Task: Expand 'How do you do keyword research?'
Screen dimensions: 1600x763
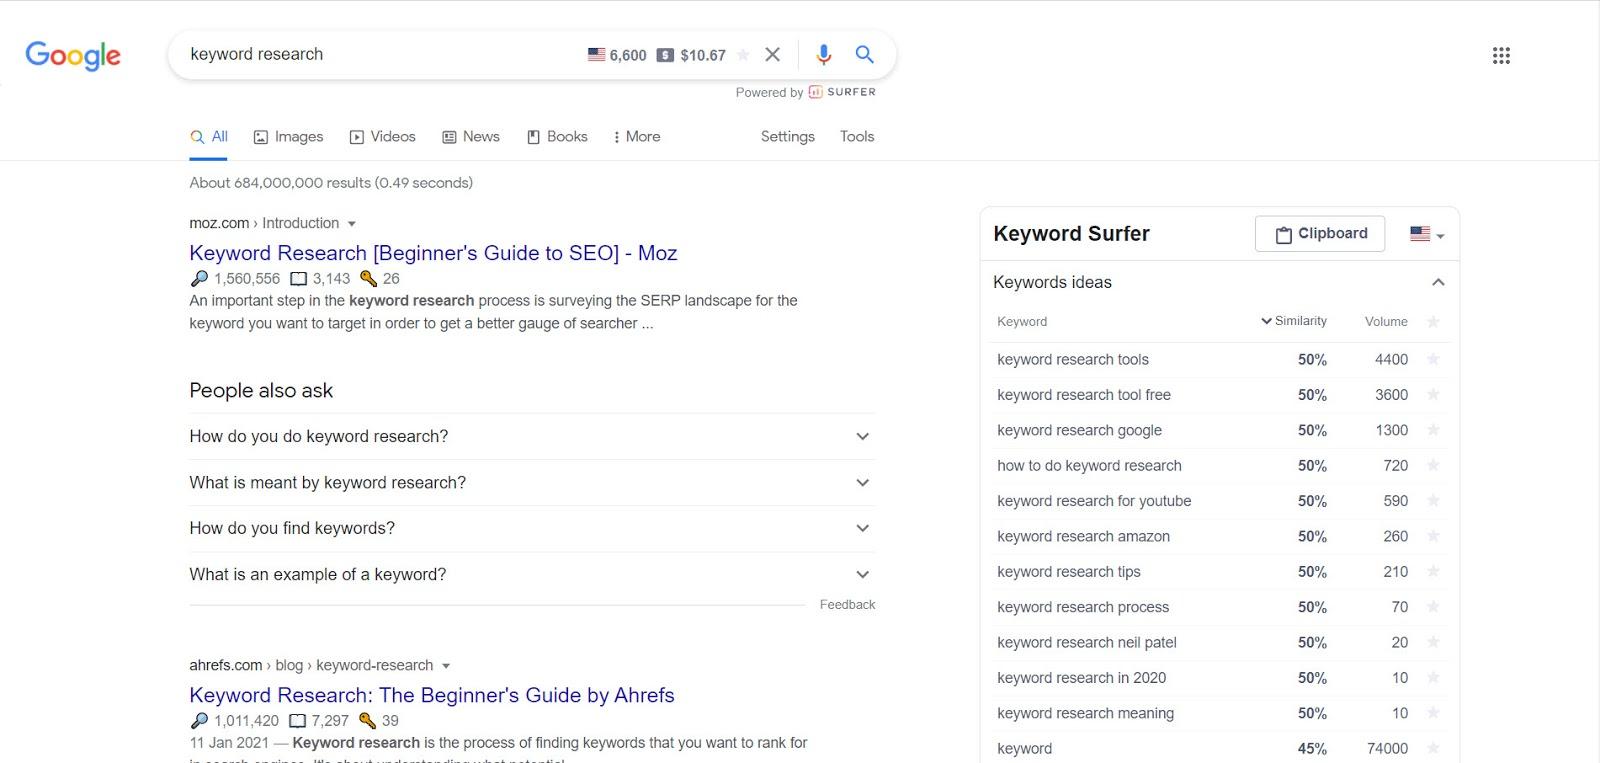Action: (x=862, y=436)
